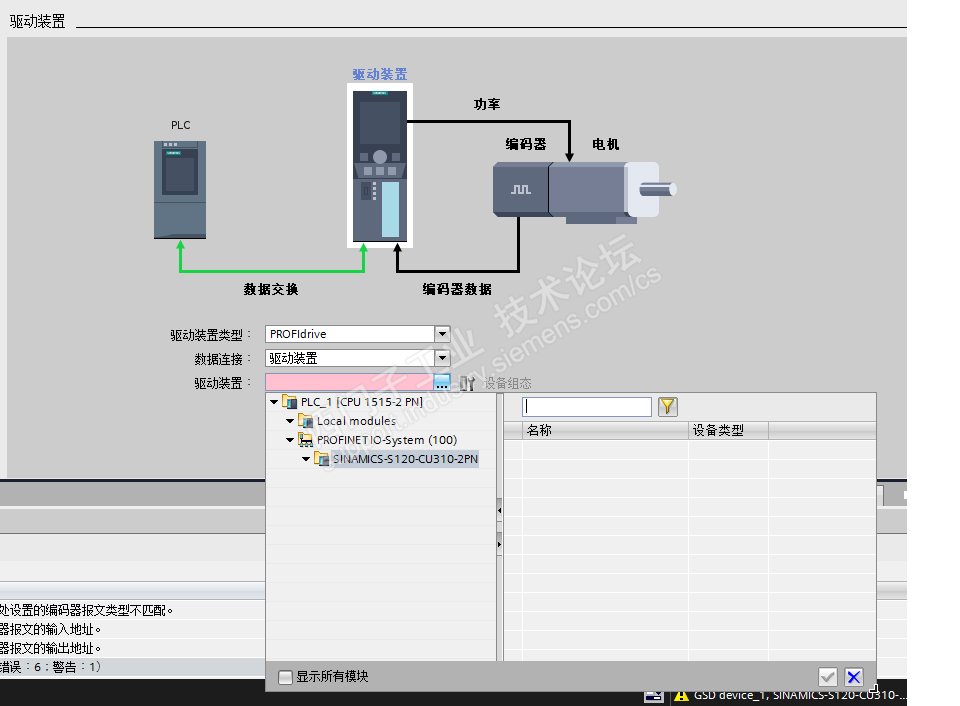Collapse the PROFINET IO-System (100) node
Viewport: 960px width, 706px height.
click(290, 440)
